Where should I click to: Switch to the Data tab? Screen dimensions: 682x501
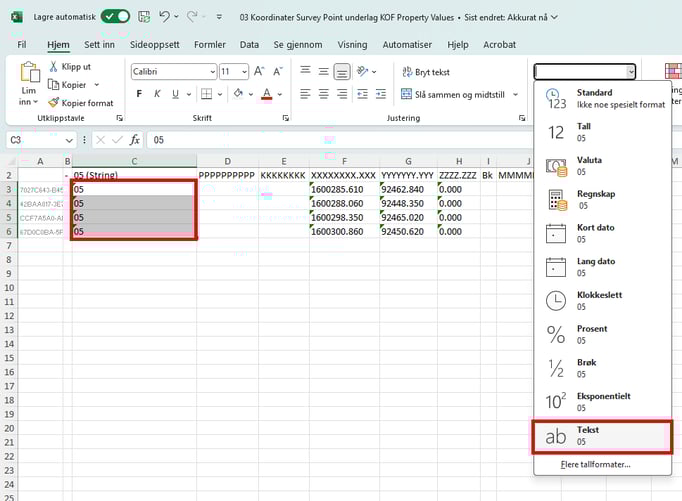[249, 45]
